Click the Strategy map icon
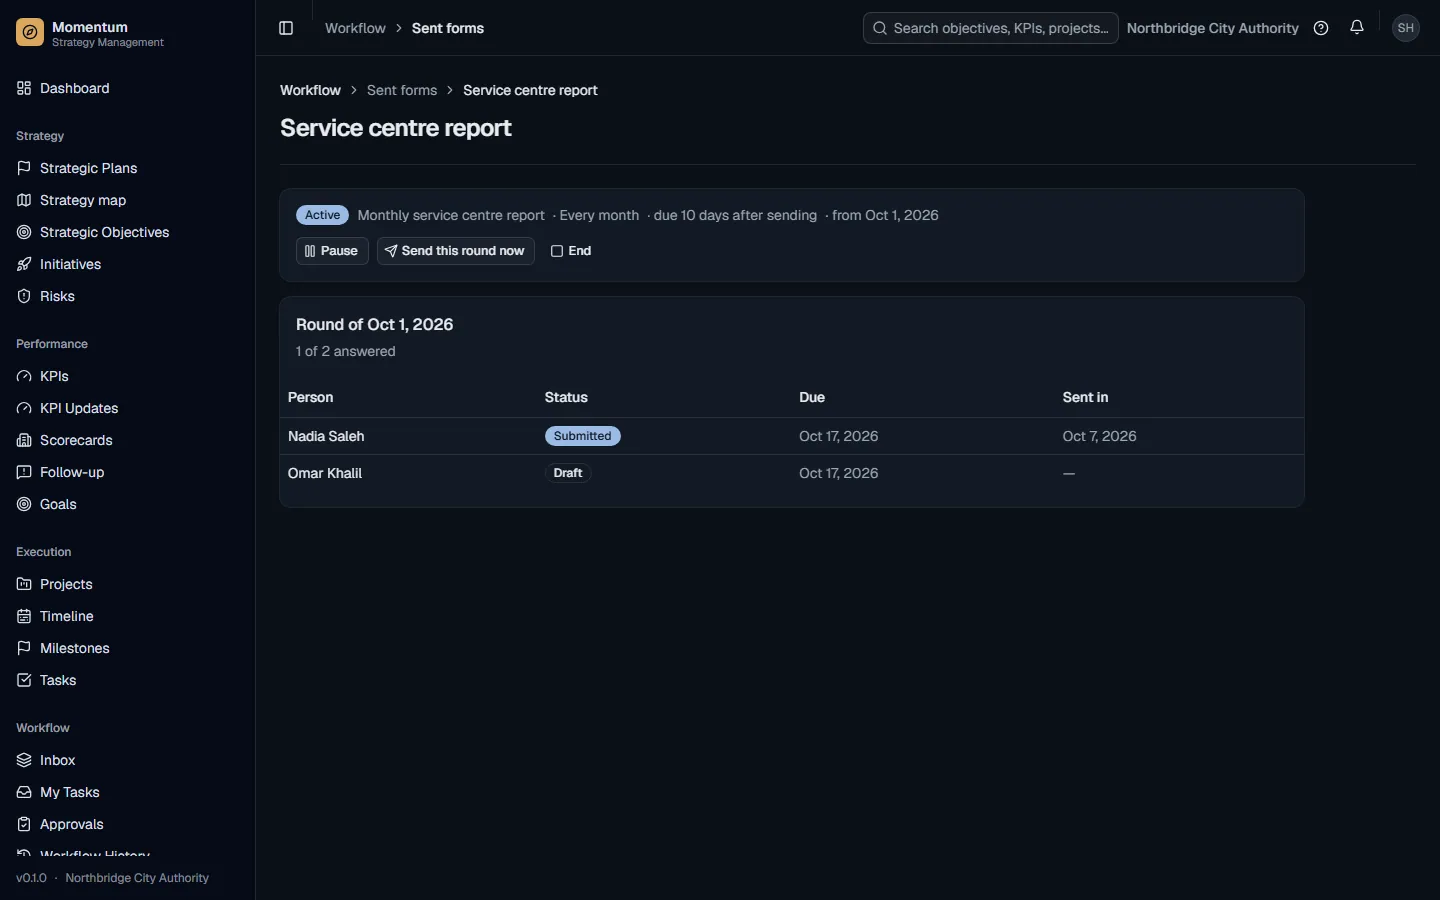Screen dimensions: 1440x900 [x=24, y=200]
